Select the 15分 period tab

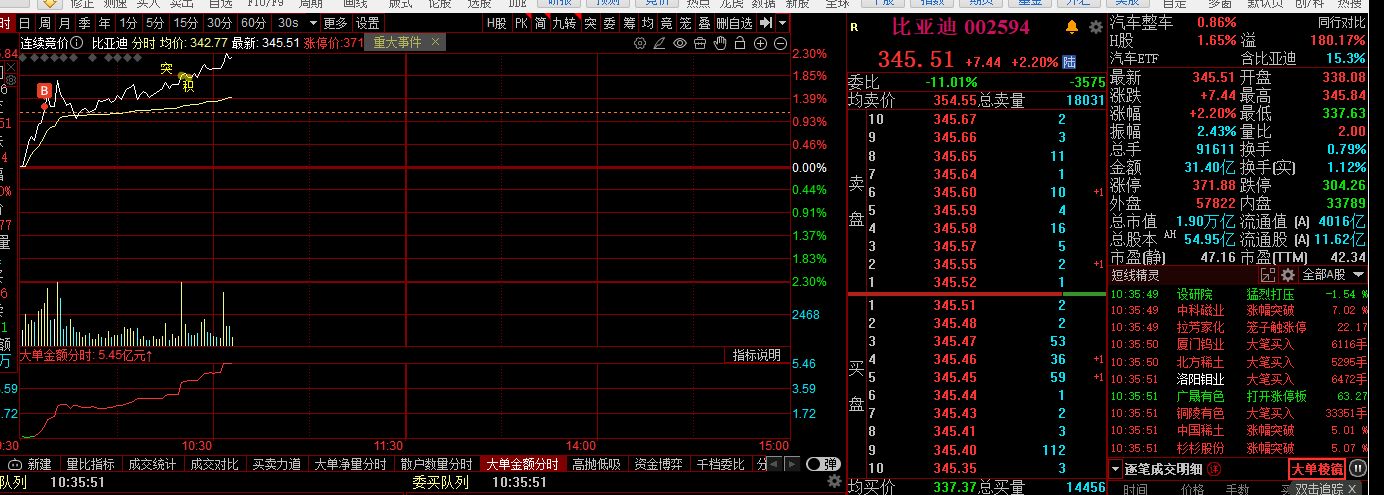coord(185,23)
